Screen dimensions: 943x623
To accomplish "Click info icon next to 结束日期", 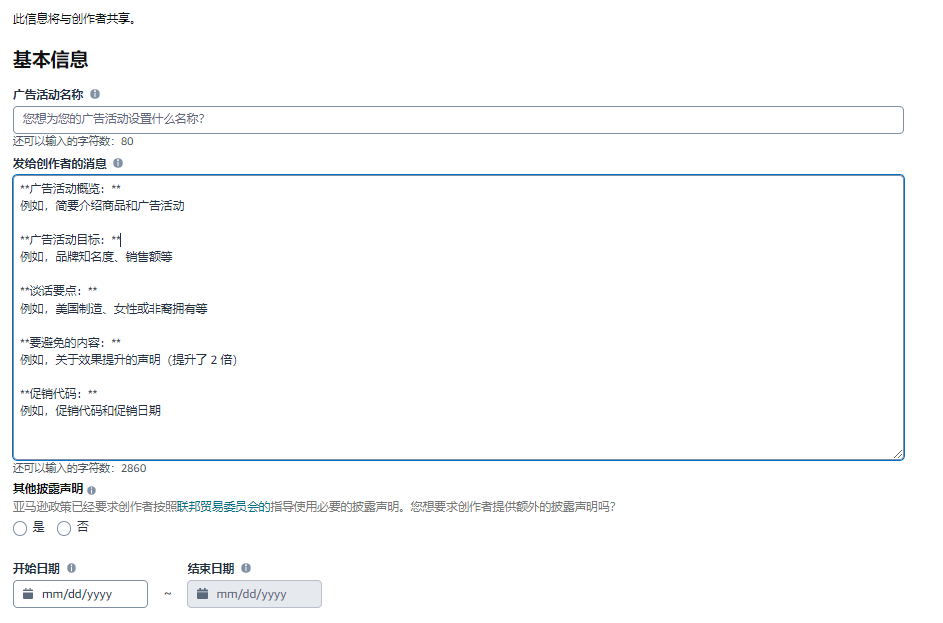I will 246,568.
